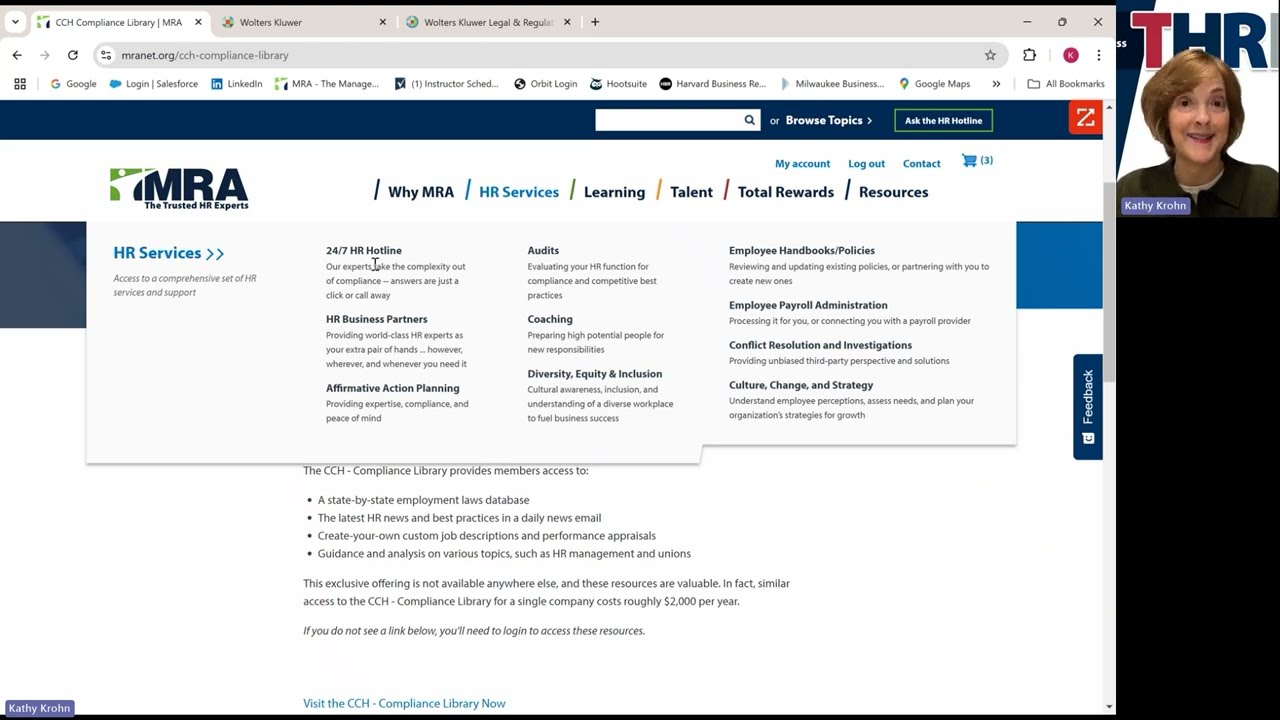
Task: Expand the tab search dropdown arrow
Action: point(15,22)
